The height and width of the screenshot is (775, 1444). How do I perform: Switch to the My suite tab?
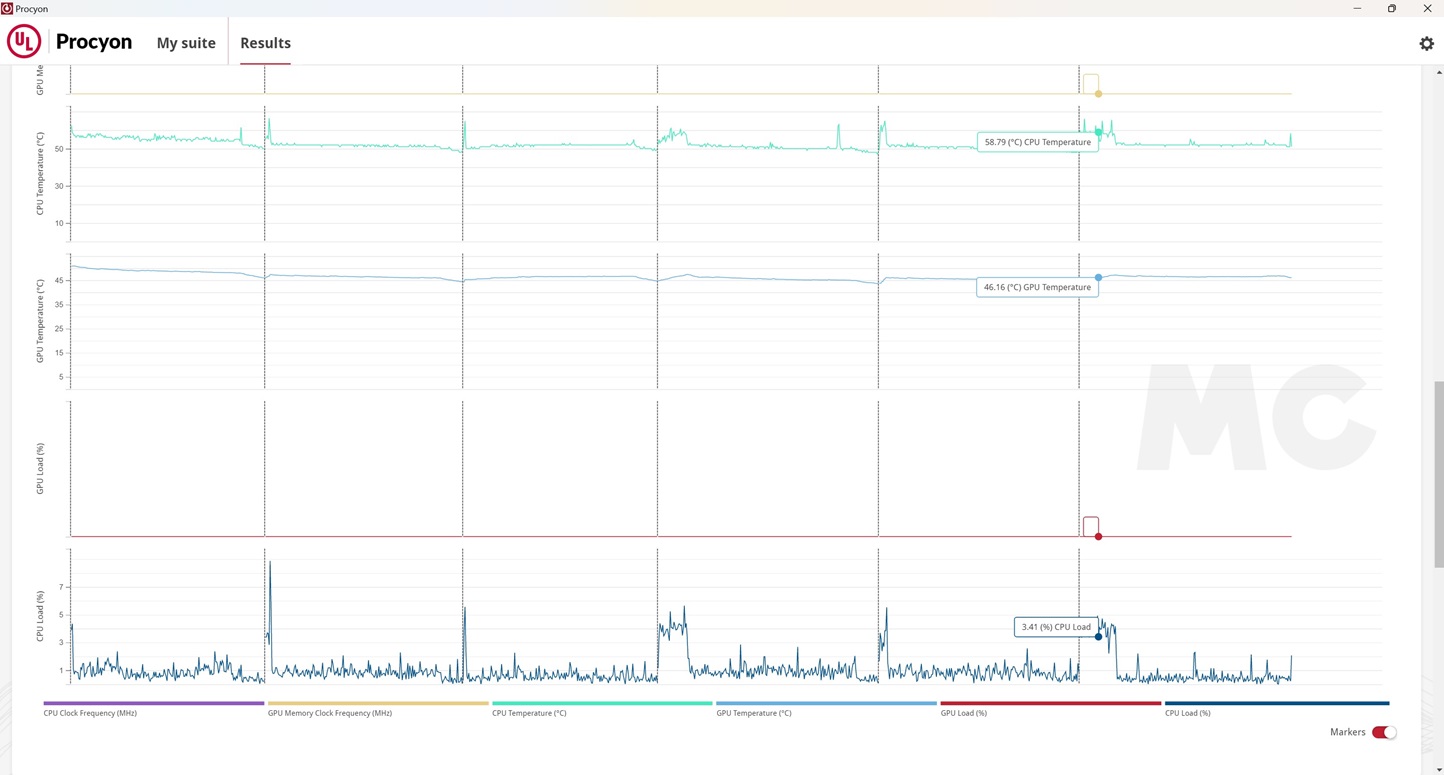tap(186, 43)
